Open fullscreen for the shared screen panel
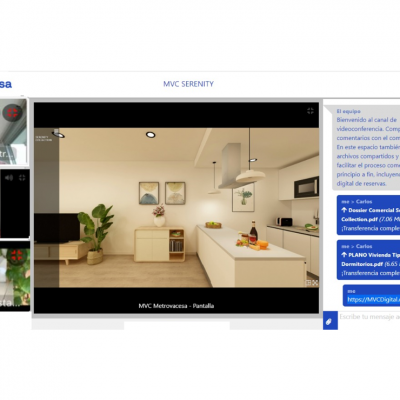This screenshot has width=400, height=400. (x=310, y=111)
